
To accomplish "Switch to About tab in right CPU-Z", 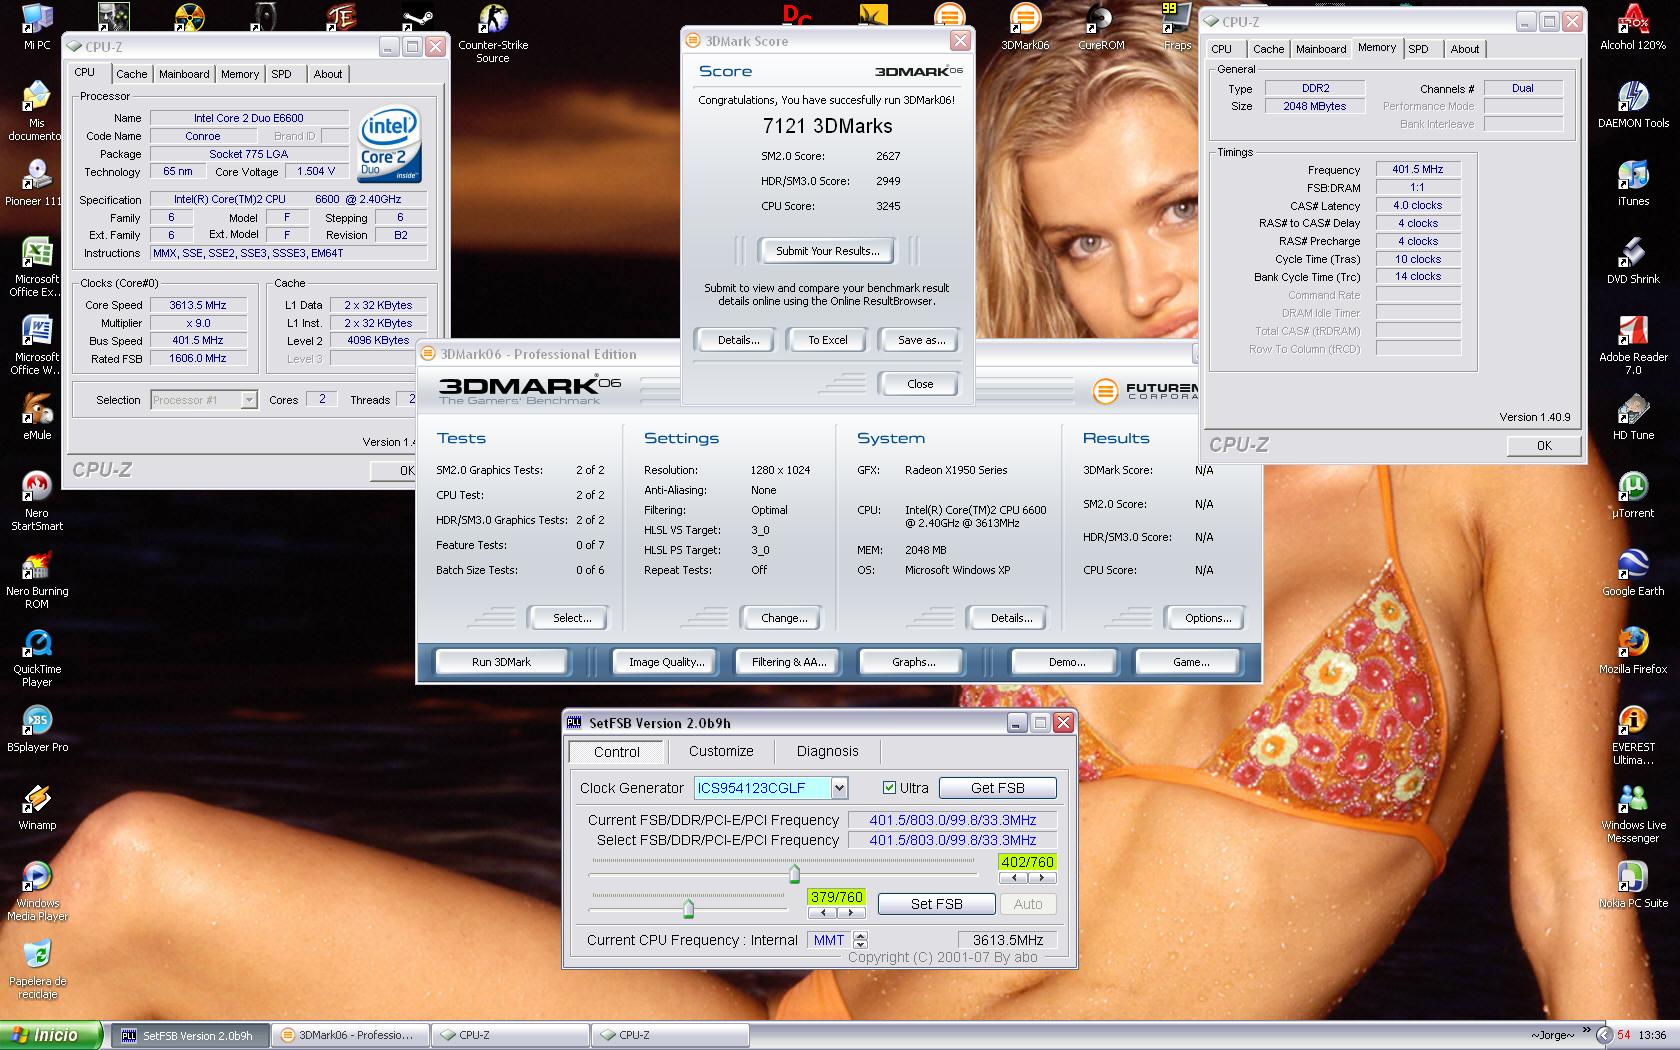I will (1465, 49).
